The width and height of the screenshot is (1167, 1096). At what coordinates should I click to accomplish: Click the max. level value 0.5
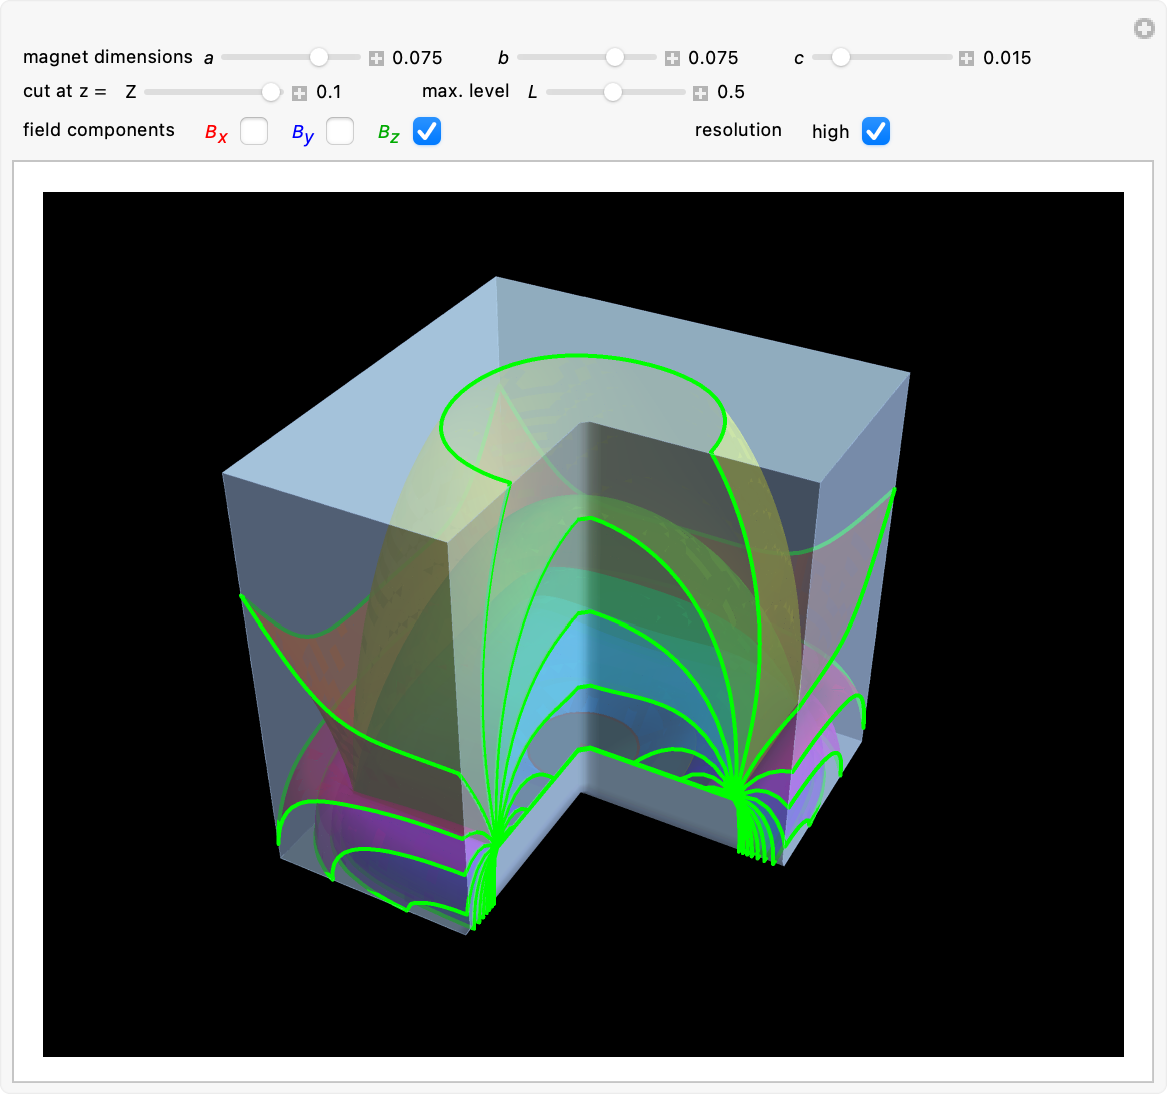[x=731, y=92]
